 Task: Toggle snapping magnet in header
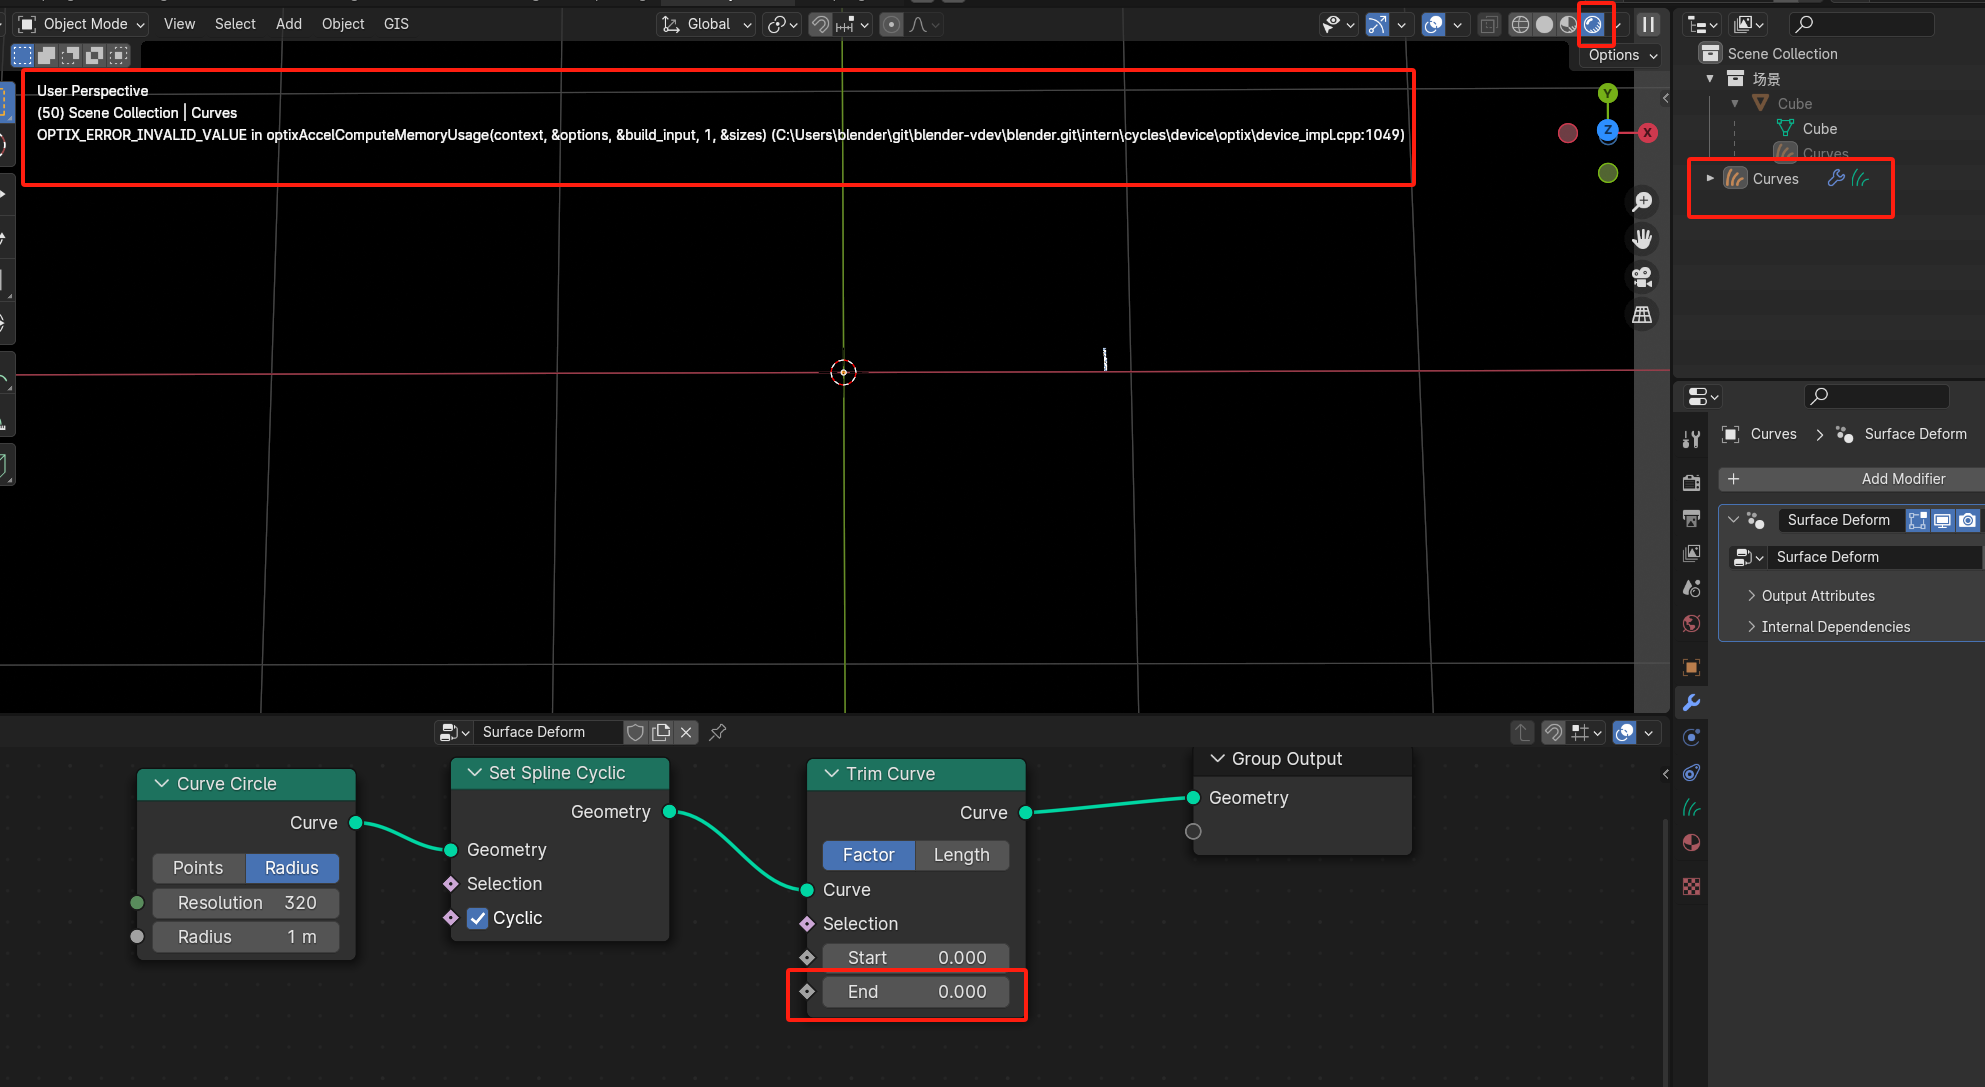coord(820,24)
